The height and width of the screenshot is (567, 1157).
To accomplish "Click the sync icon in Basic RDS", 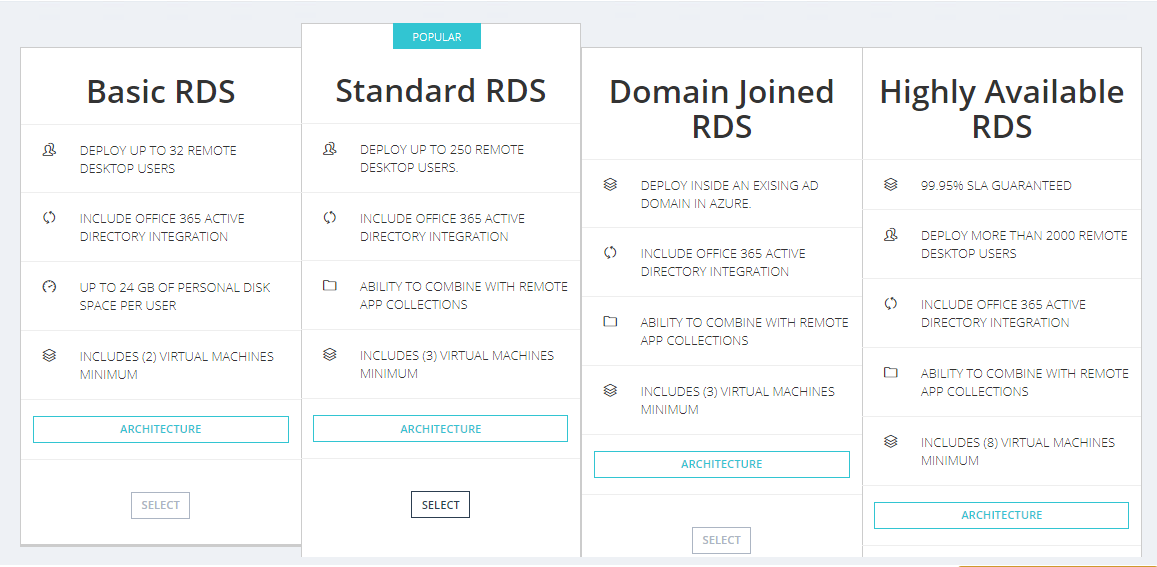I will pos(49,218).
